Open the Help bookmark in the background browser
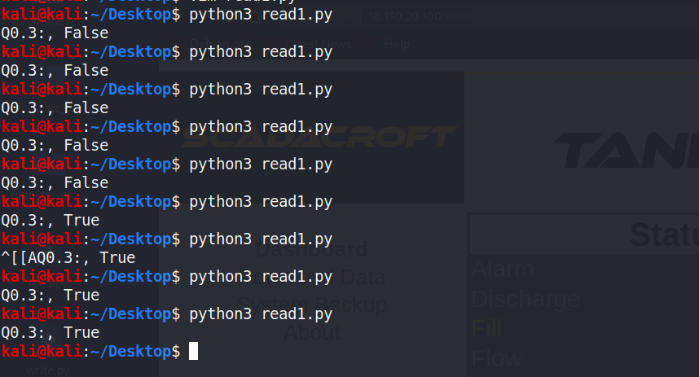Viewport: 699px width, 377px height. pos(397,44)
